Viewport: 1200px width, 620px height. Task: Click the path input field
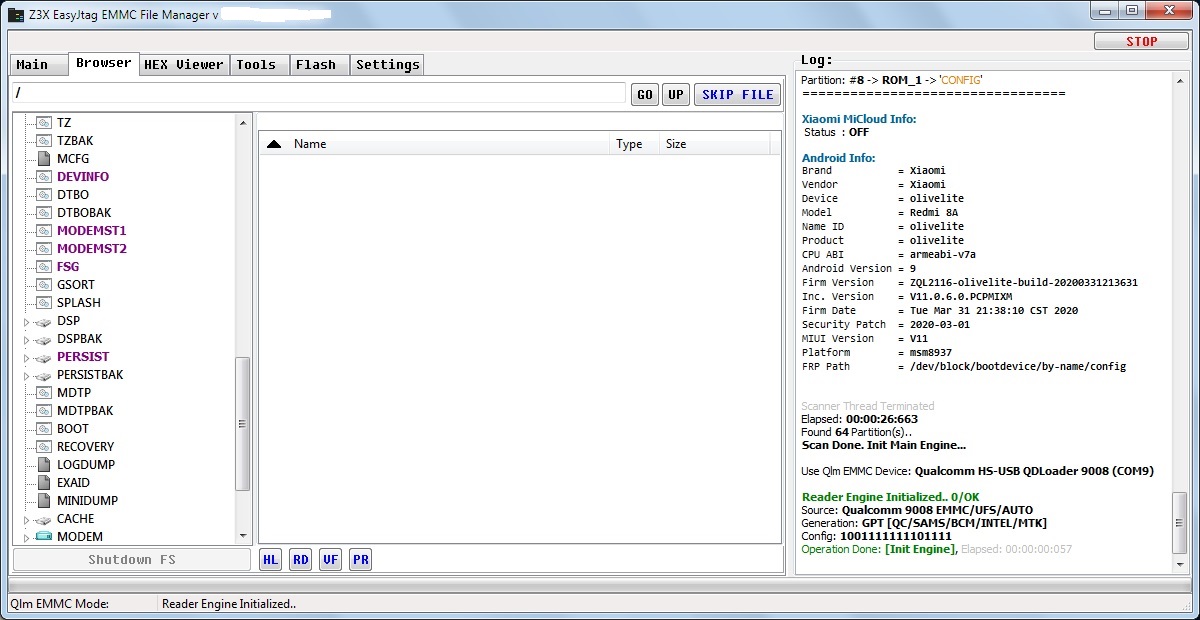pos(320,93)
